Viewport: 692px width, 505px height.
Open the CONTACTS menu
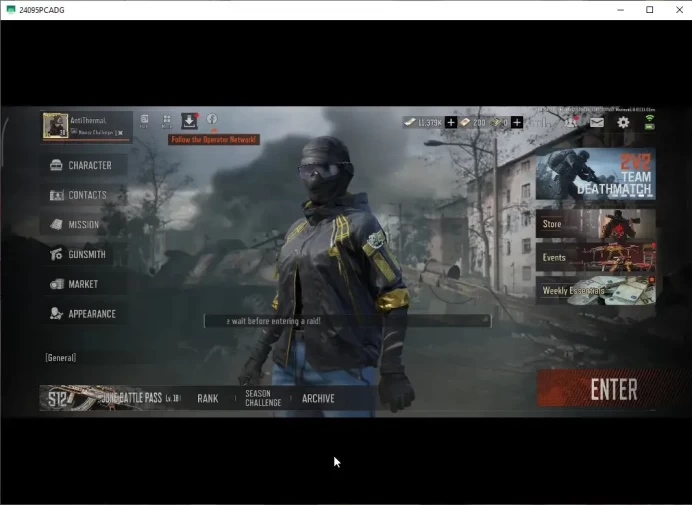[84, 195]
